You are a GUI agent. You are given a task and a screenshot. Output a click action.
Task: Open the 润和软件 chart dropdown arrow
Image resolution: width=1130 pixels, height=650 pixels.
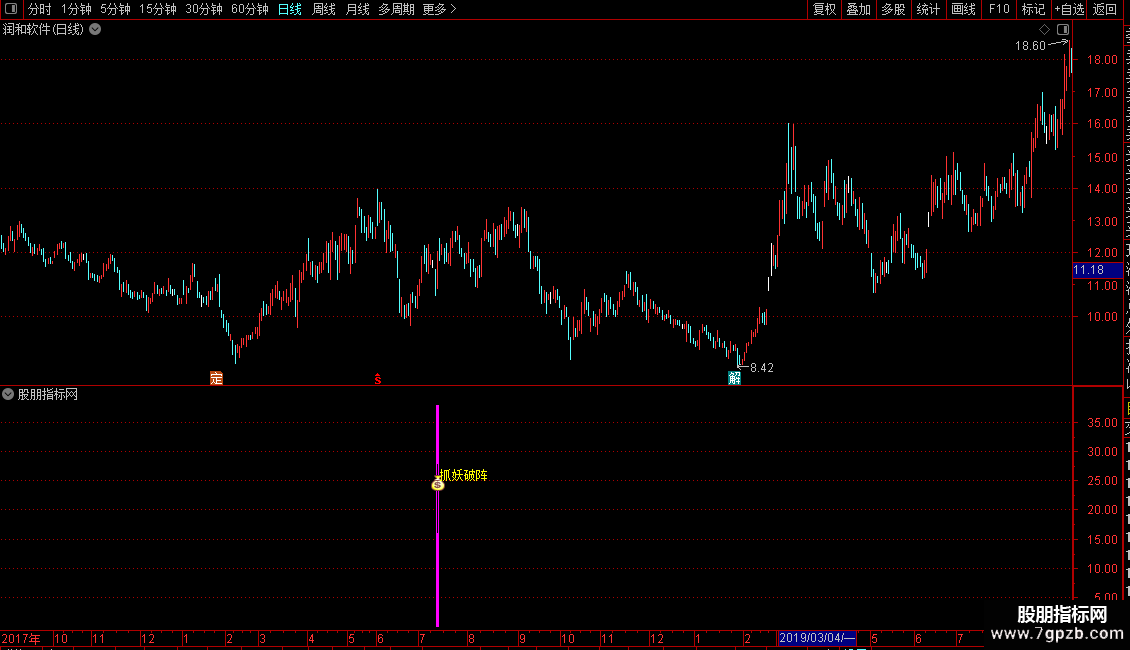pos(95,30)
